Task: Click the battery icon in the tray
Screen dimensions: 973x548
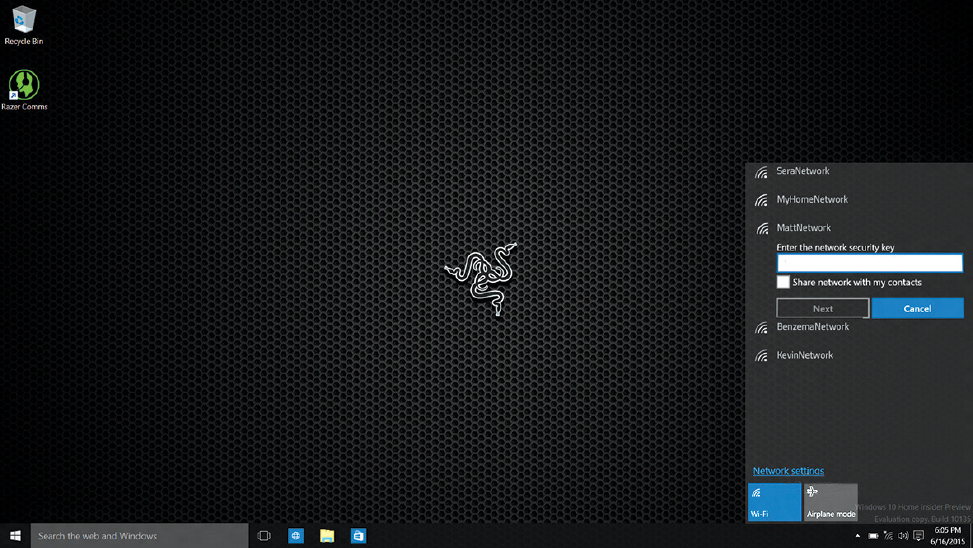Action: (x=873, y=536)
